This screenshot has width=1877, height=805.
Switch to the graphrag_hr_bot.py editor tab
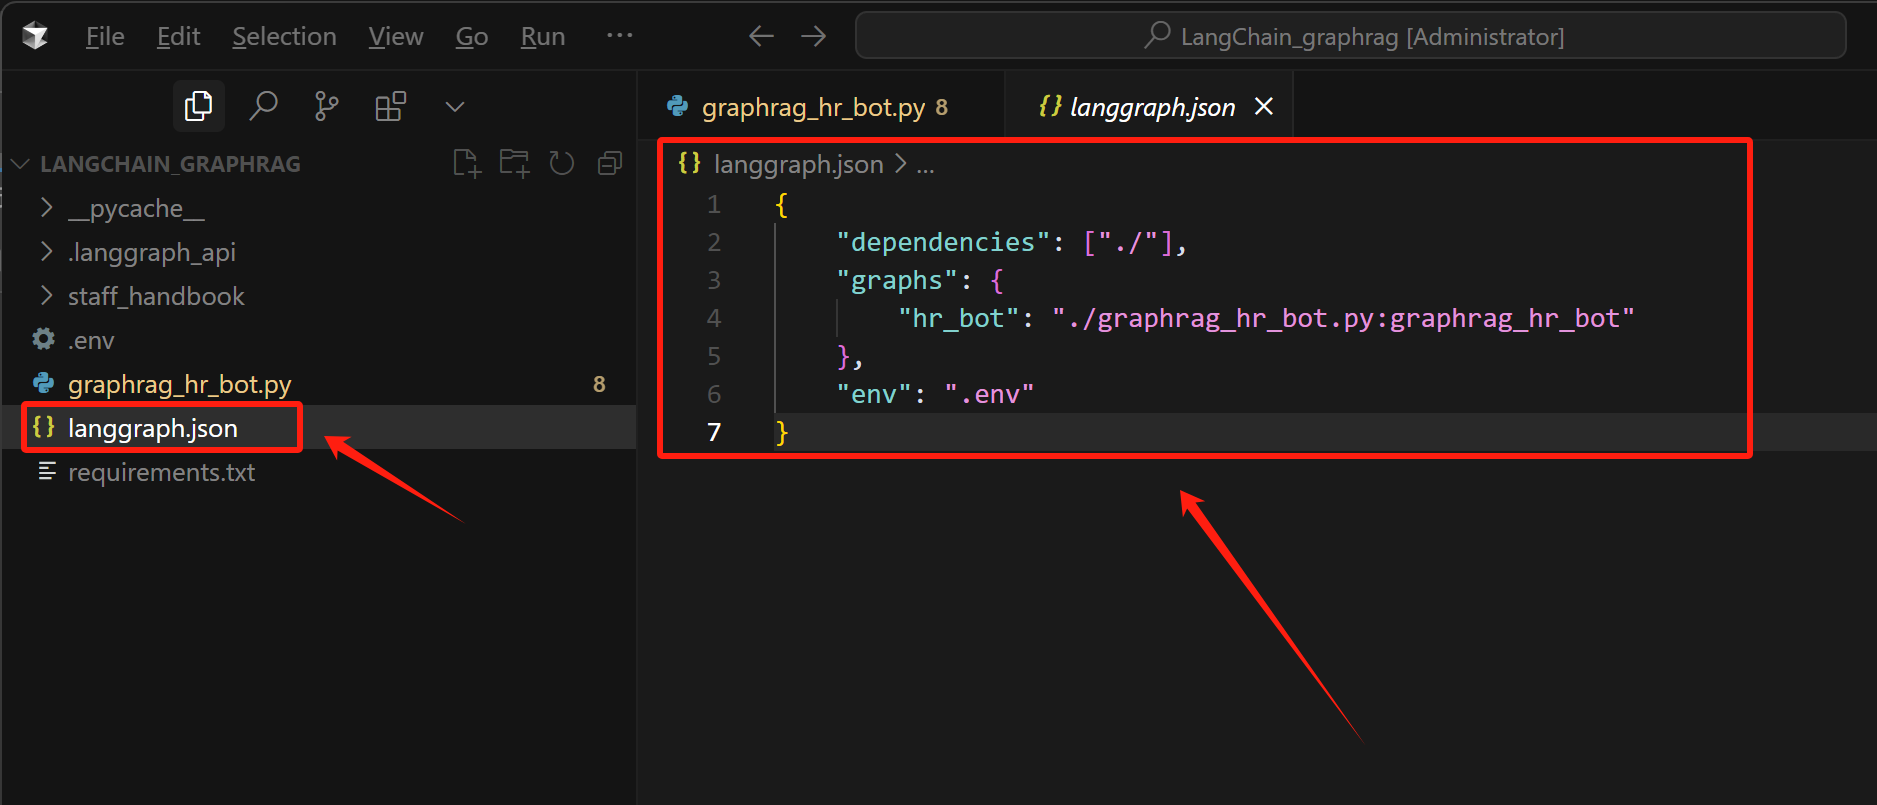(821, 107)
